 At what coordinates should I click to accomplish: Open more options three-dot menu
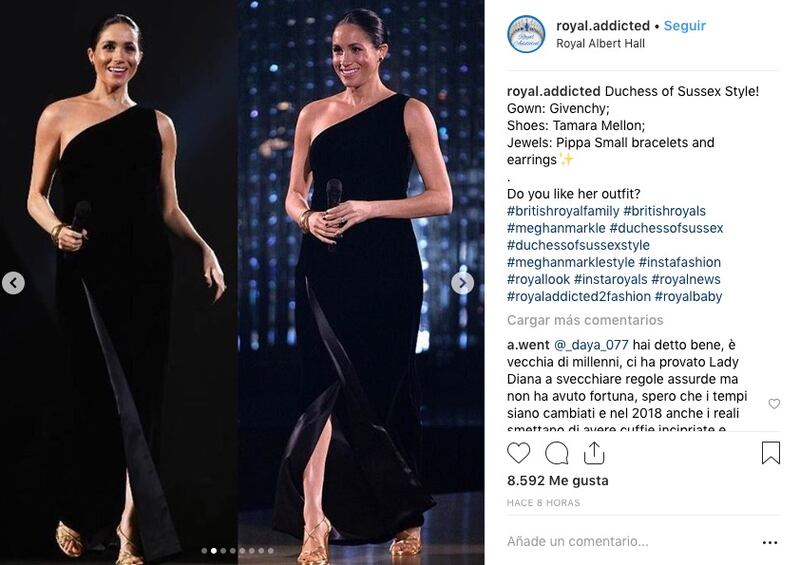(769, 543)
